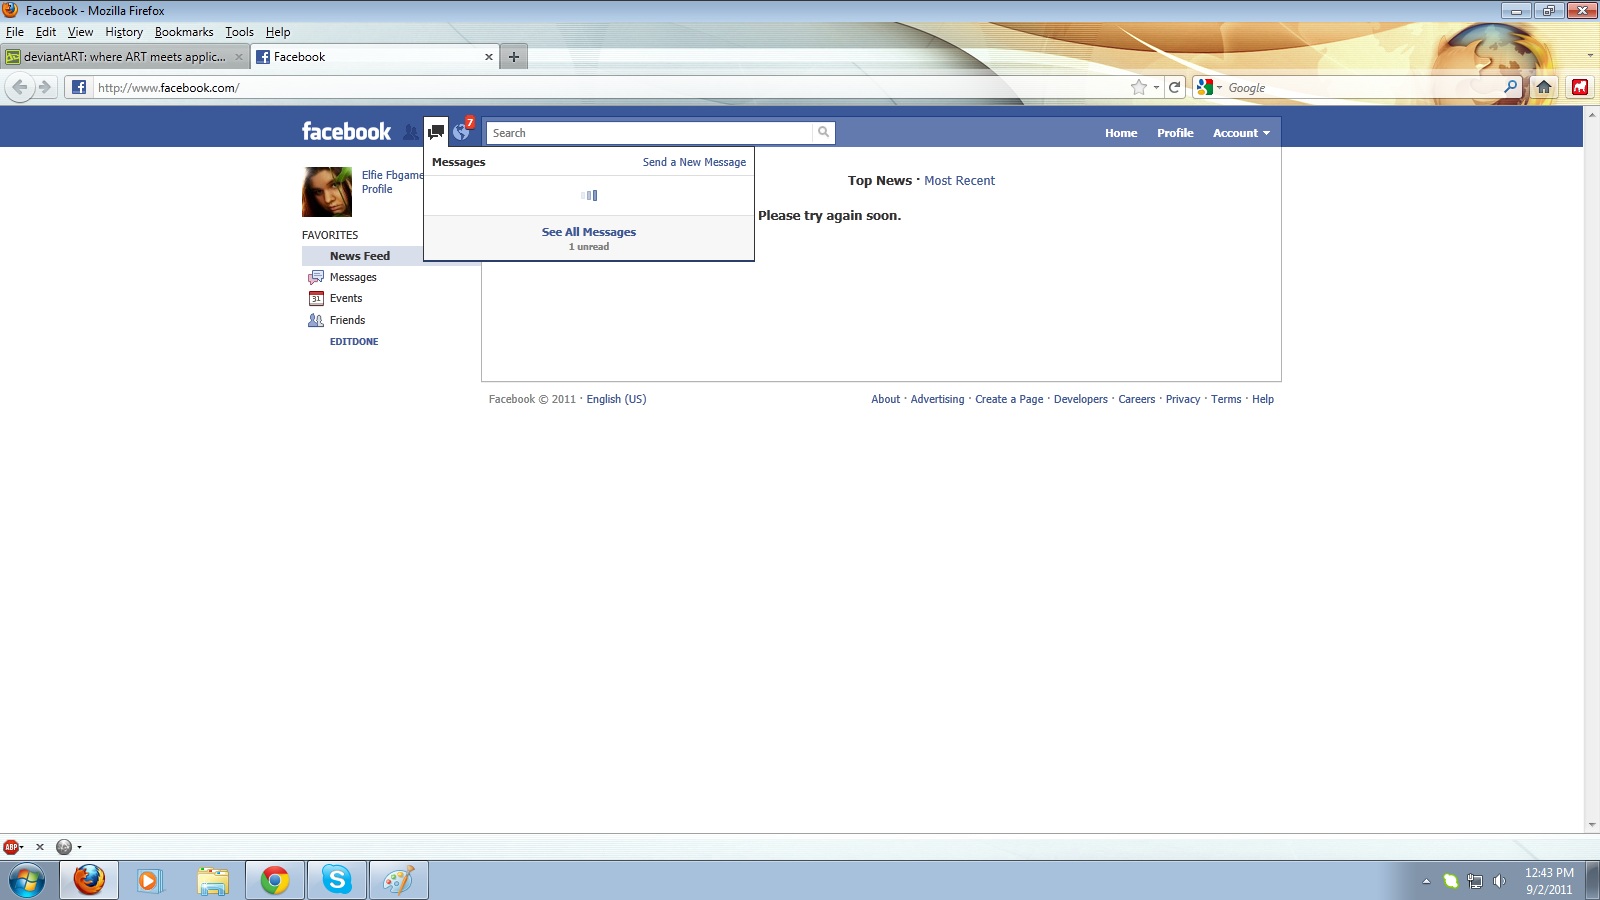Switch feed to Most Recent
This screenshot has height=900, width=1600.
tap(959, 181)
